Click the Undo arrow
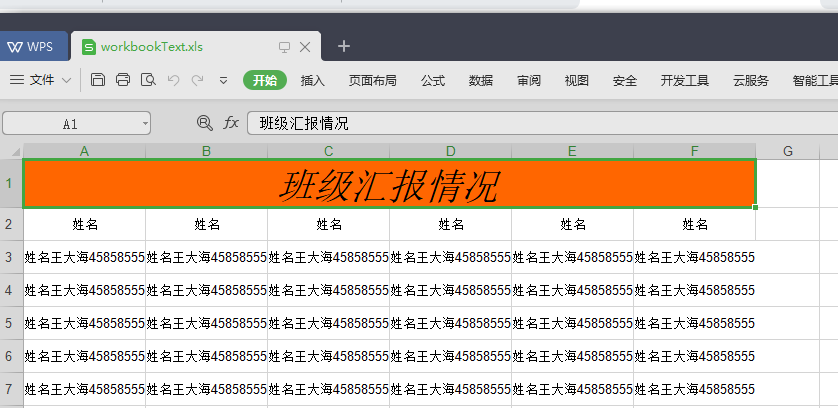The height and width of the screenshot is (408, 838). point(173,80)
